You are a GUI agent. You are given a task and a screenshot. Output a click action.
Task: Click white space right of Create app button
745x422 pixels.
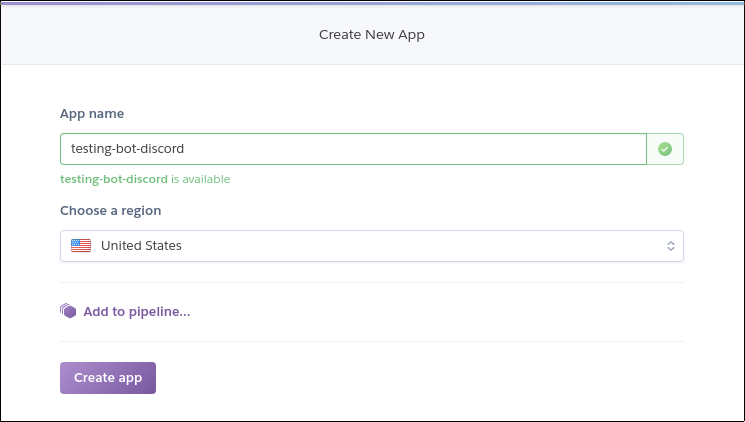[x=418, y=378]
